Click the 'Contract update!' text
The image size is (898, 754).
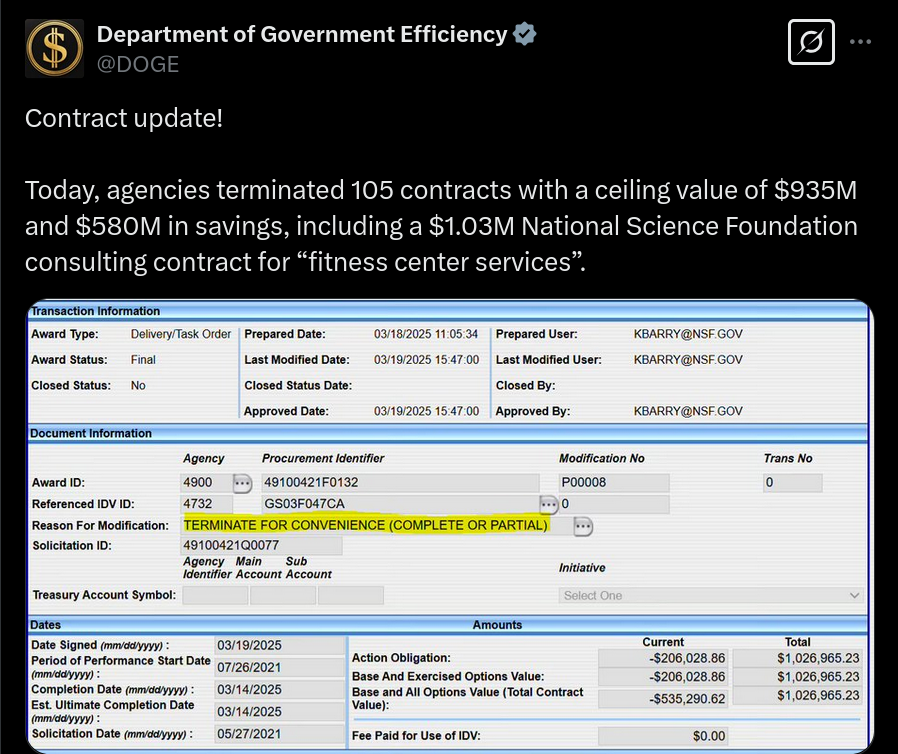coord(124,119)
